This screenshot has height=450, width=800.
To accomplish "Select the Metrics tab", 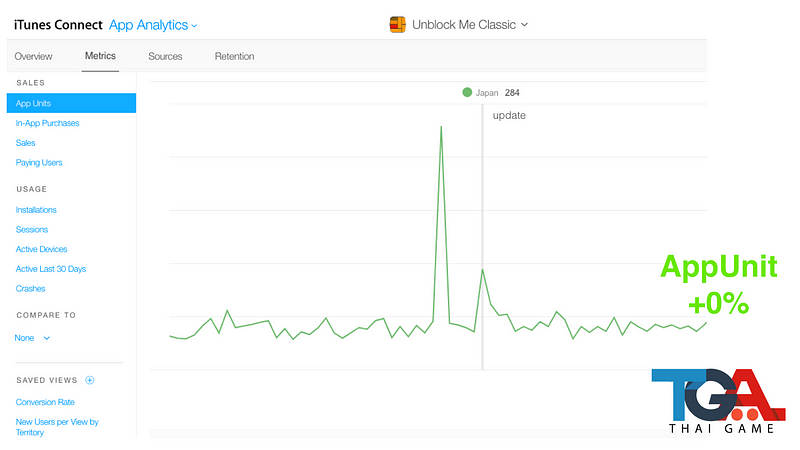I will point(100,56).
